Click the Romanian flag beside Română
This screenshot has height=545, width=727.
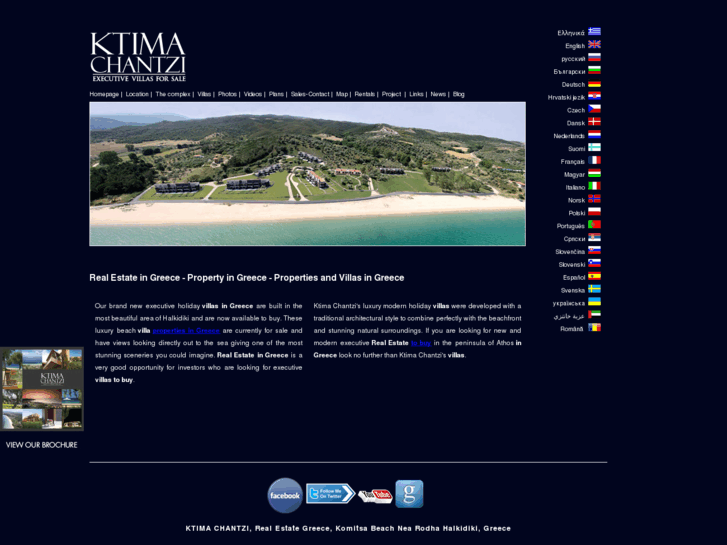coord(594,327)
